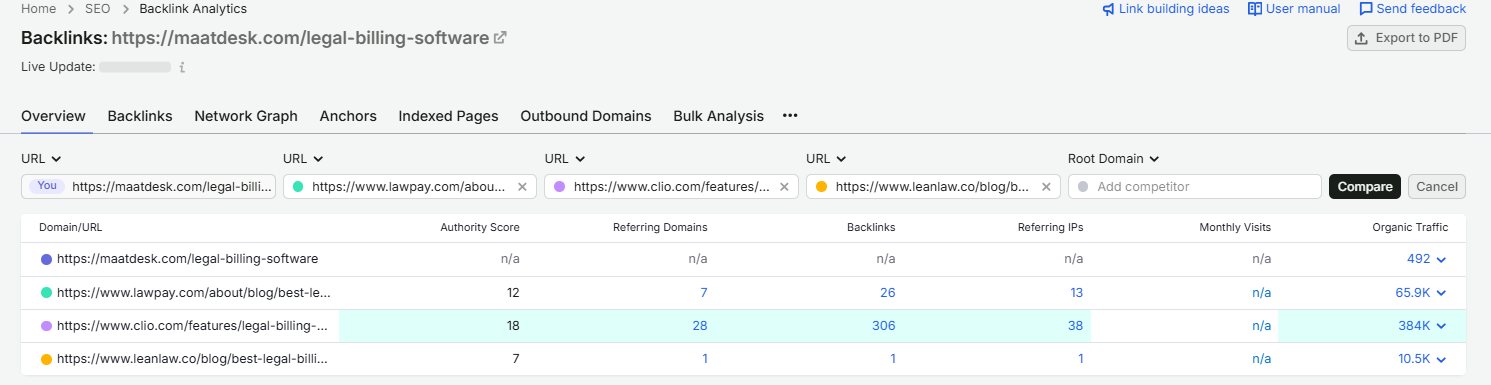Image resolution: width=1491 pixels, height=385 pixels.
Task: Edit the clio.com competitor URL field
Action: 672,187
